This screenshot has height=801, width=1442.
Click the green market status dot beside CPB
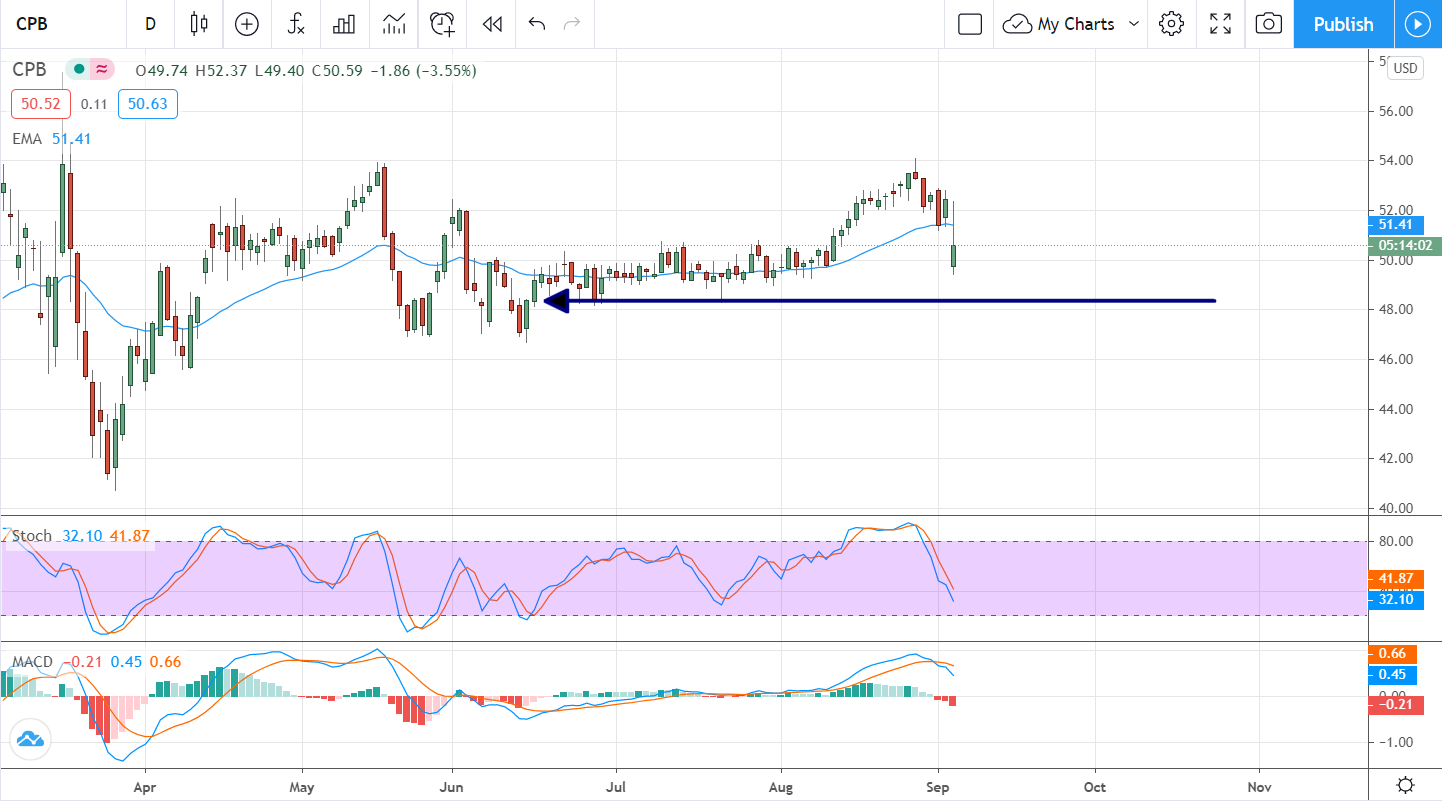point(77,70)
